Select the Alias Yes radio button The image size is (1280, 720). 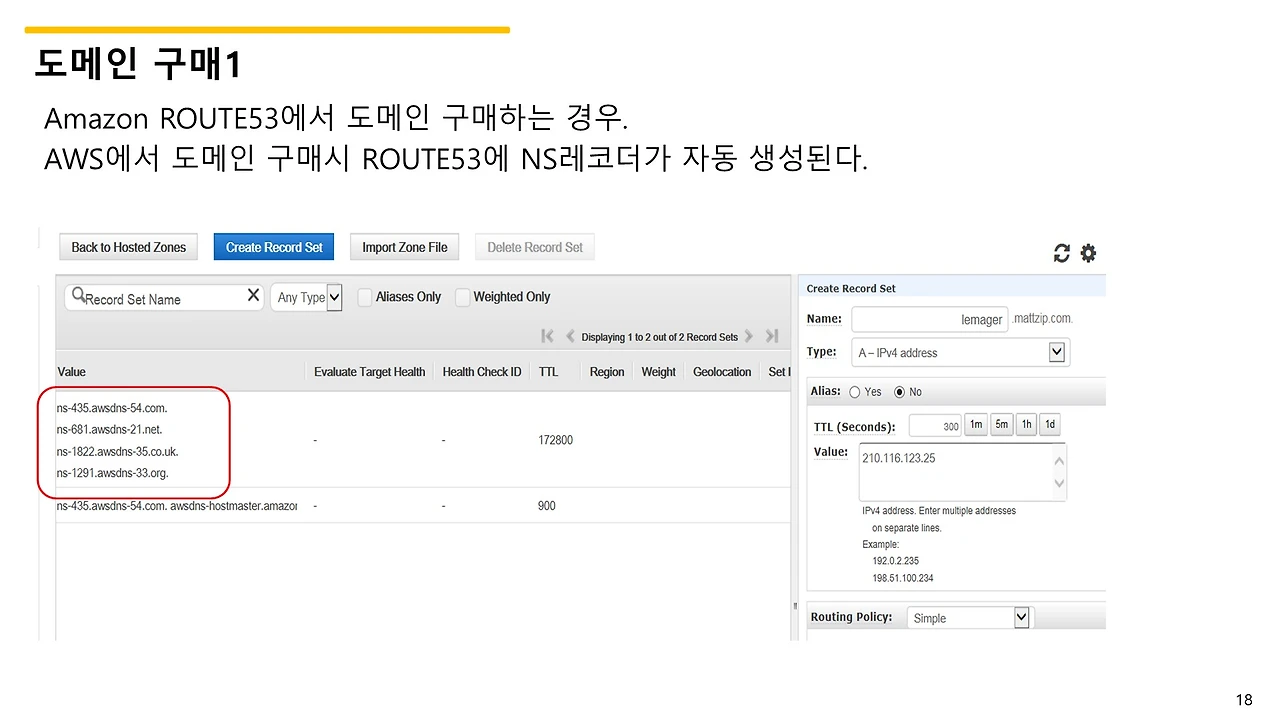click(x=854, y=392)
